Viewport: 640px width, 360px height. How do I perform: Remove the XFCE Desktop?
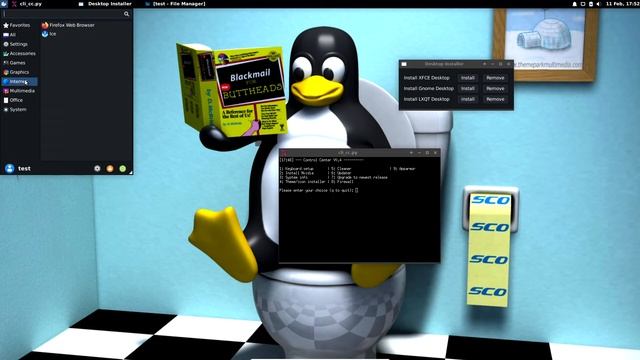pos(495,78)
